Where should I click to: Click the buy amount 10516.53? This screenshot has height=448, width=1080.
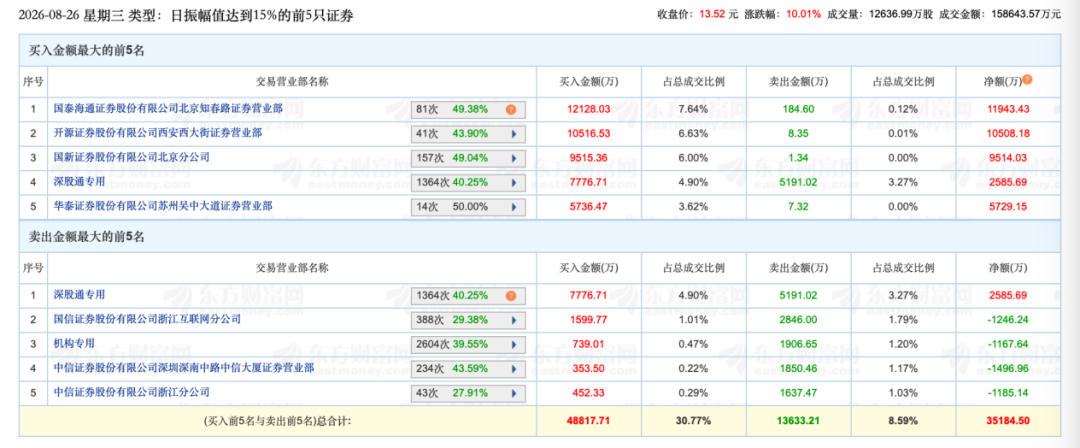[589, 133]
